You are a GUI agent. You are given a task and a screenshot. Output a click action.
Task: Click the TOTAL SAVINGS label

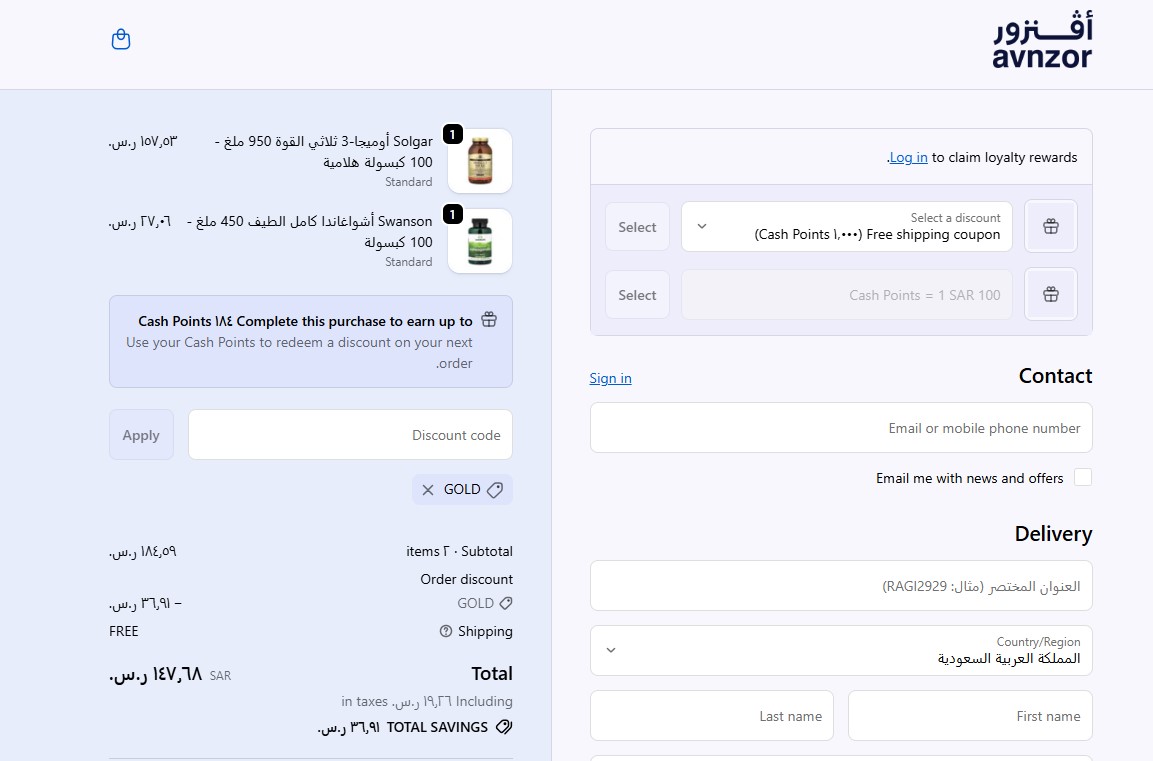437,727
